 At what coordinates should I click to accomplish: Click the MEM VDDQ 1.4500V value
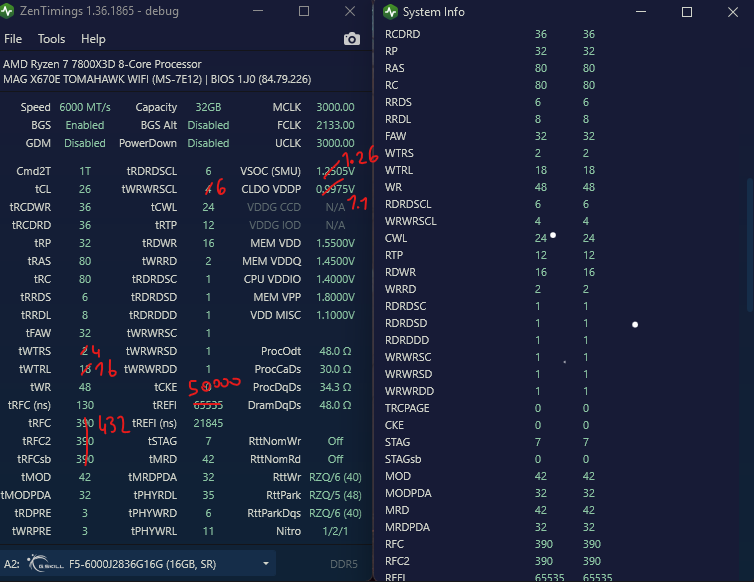coord(335,261)
